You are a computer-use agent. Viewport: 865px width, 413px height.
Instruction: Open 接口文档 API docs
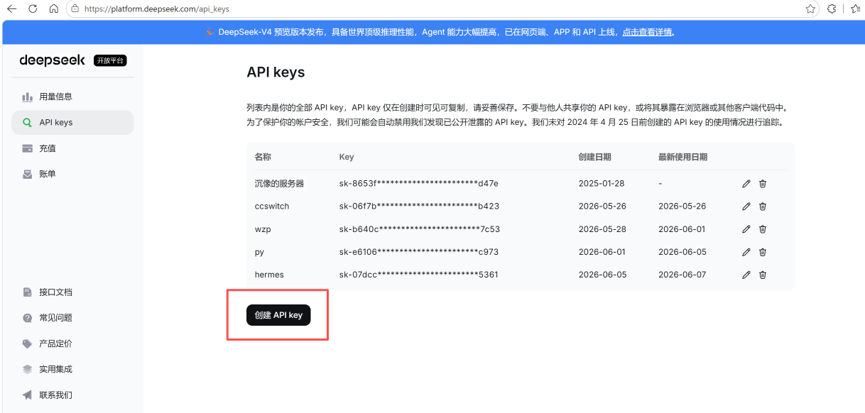73,292
